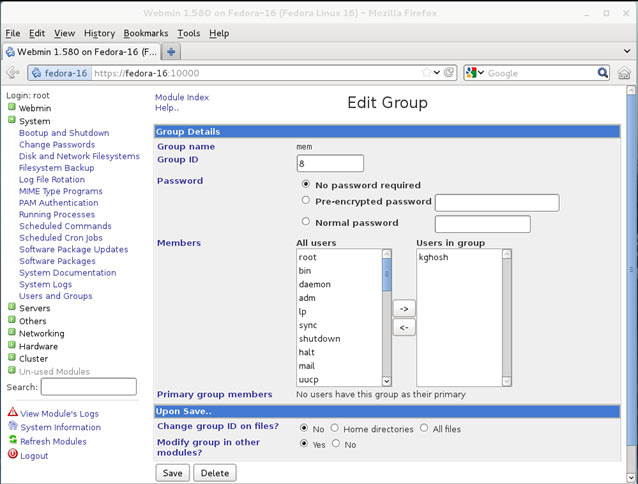Open Bootup and Shutdown link
Image resolution: width=638 pixels, height=484 pixels.
64,133
